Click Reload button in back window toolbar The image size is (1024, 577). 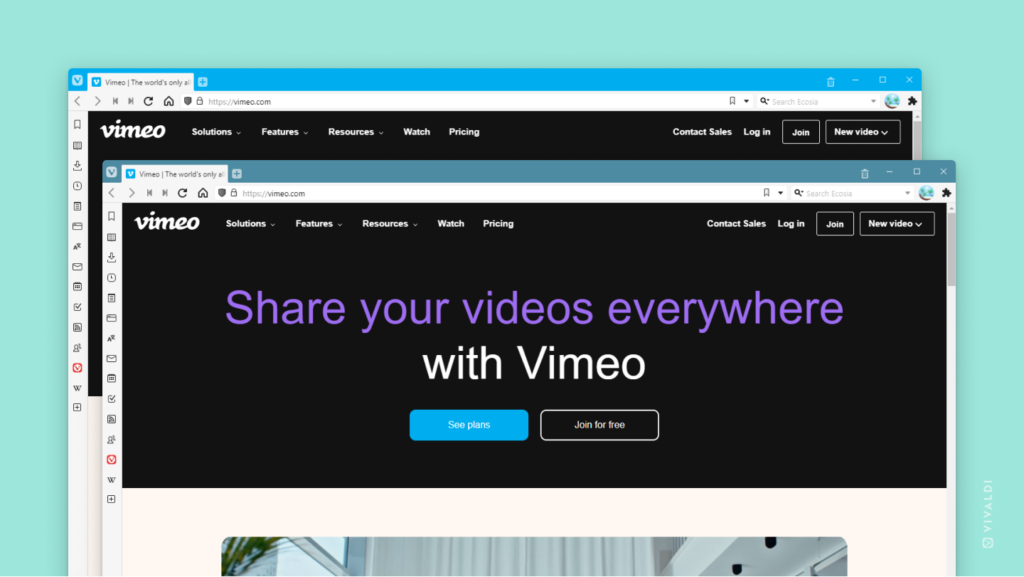pyautogui.click(x=148, y=101)
